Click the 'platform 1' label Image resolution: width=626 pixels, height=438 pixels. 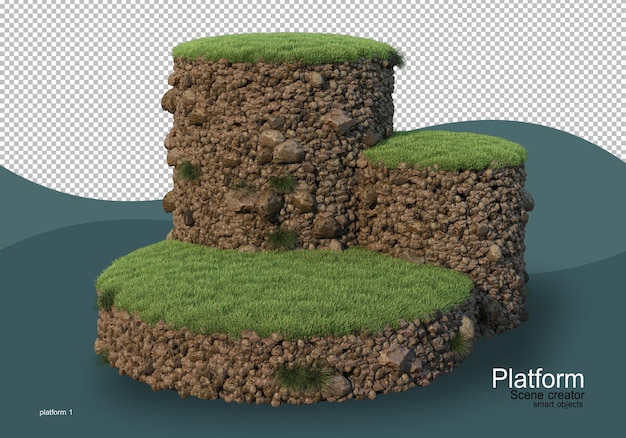point(56,412)
